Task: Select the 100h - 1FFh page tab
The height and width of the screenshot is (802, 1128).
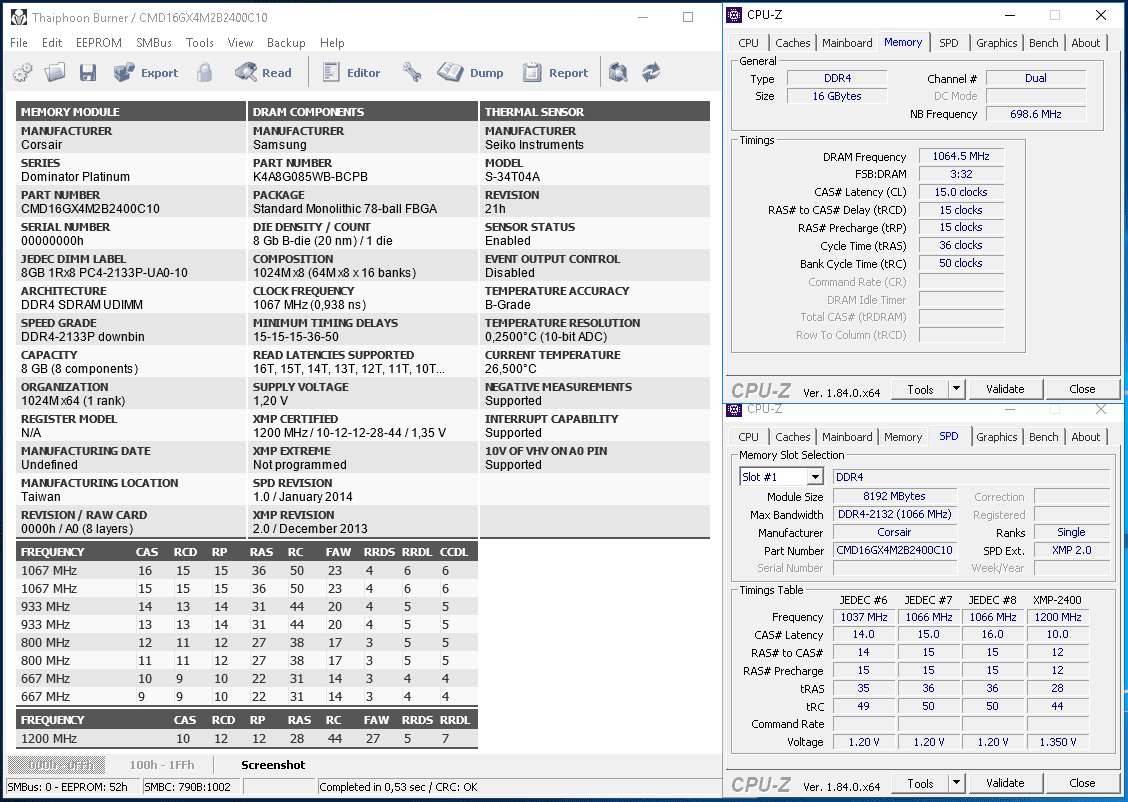Action: [x=162, y=765]
